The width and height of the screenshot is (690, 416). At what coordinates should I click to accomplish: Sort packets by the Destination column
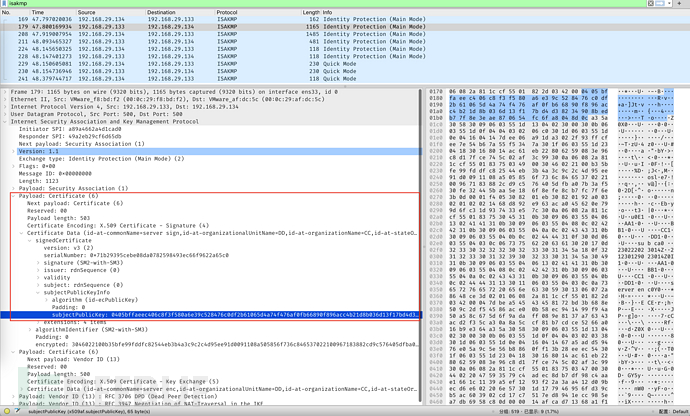pos(180,12)
